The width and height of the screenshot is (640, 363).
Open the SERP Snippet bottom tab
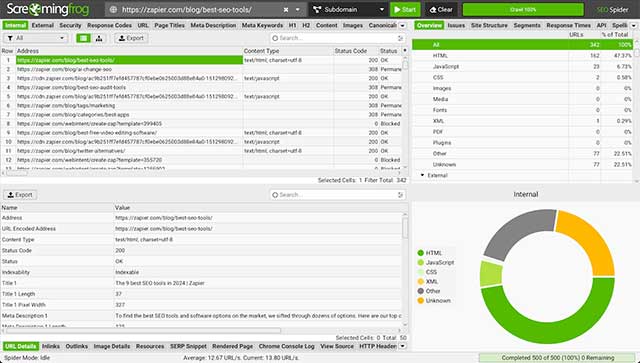coord(188,346)
